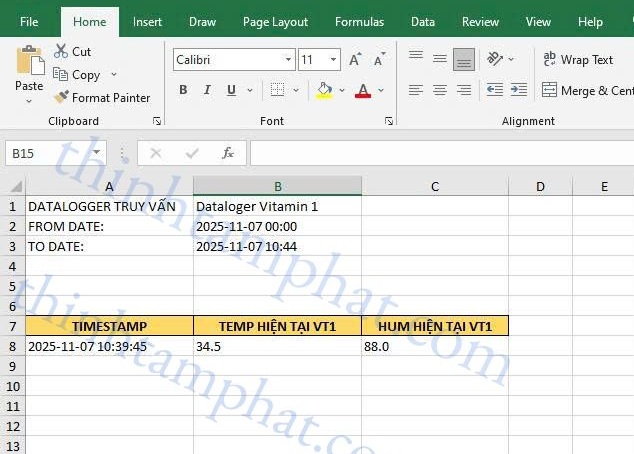The image size is (634, 454).
Task: Enable Wrap Text
Action: click(578, 60)
